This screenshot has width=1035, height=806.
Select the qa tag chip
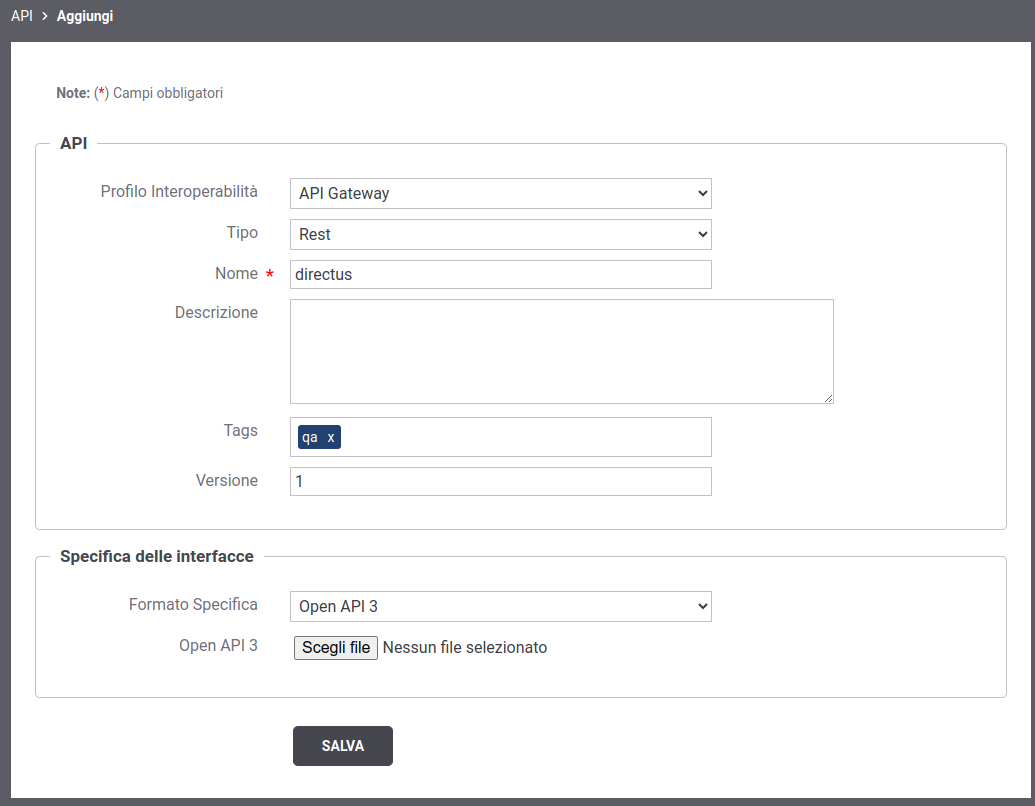tap(310, 438)
